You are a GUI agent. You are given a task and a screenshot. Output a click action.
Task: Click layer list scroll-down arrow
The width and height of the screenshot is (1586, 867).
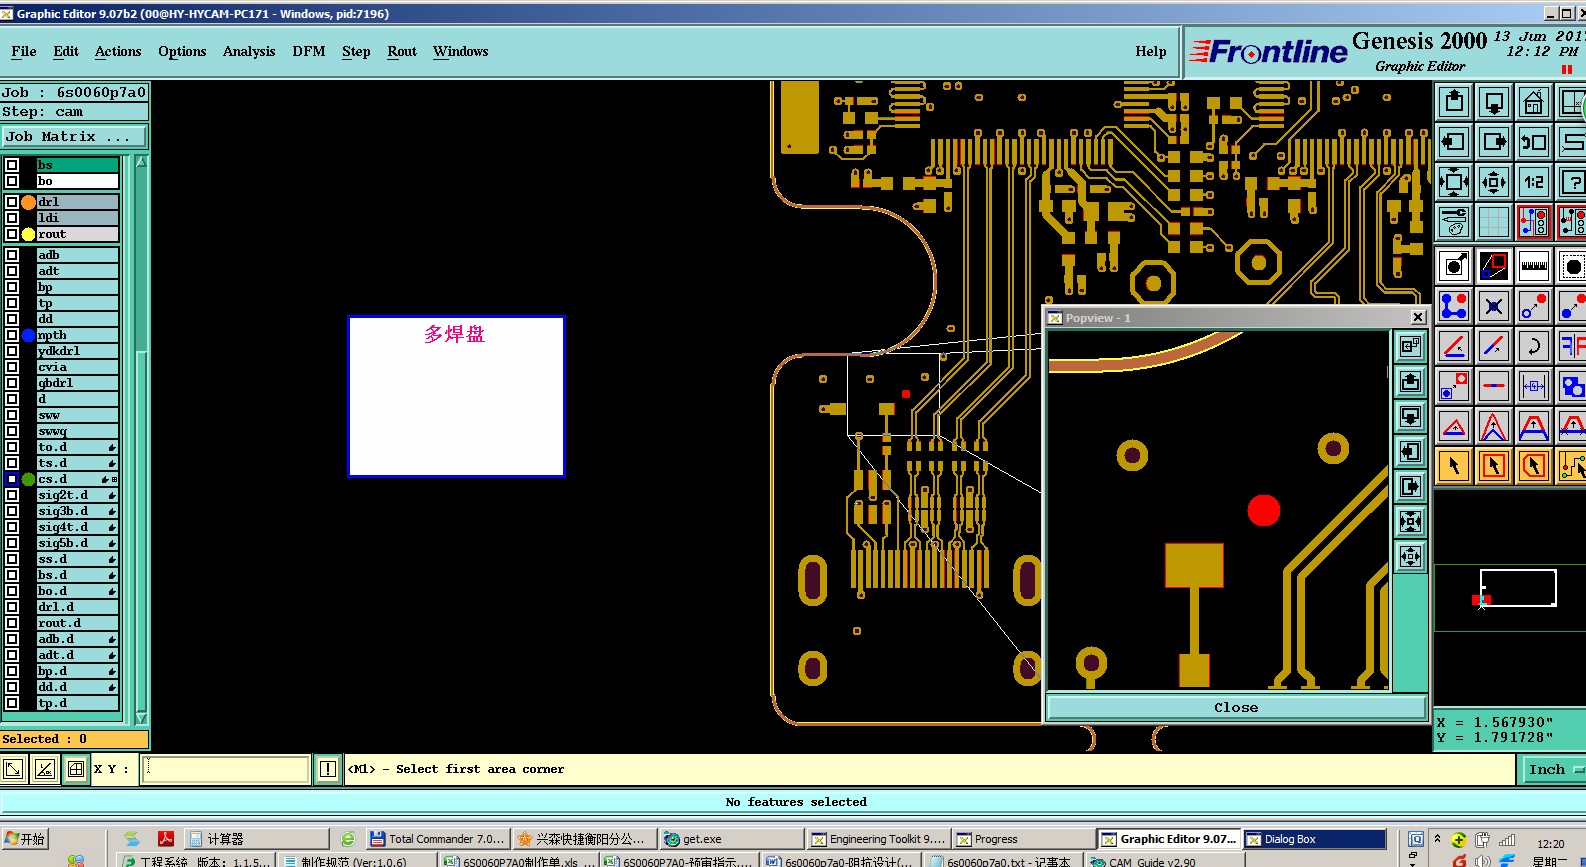[x=141, y=718]
